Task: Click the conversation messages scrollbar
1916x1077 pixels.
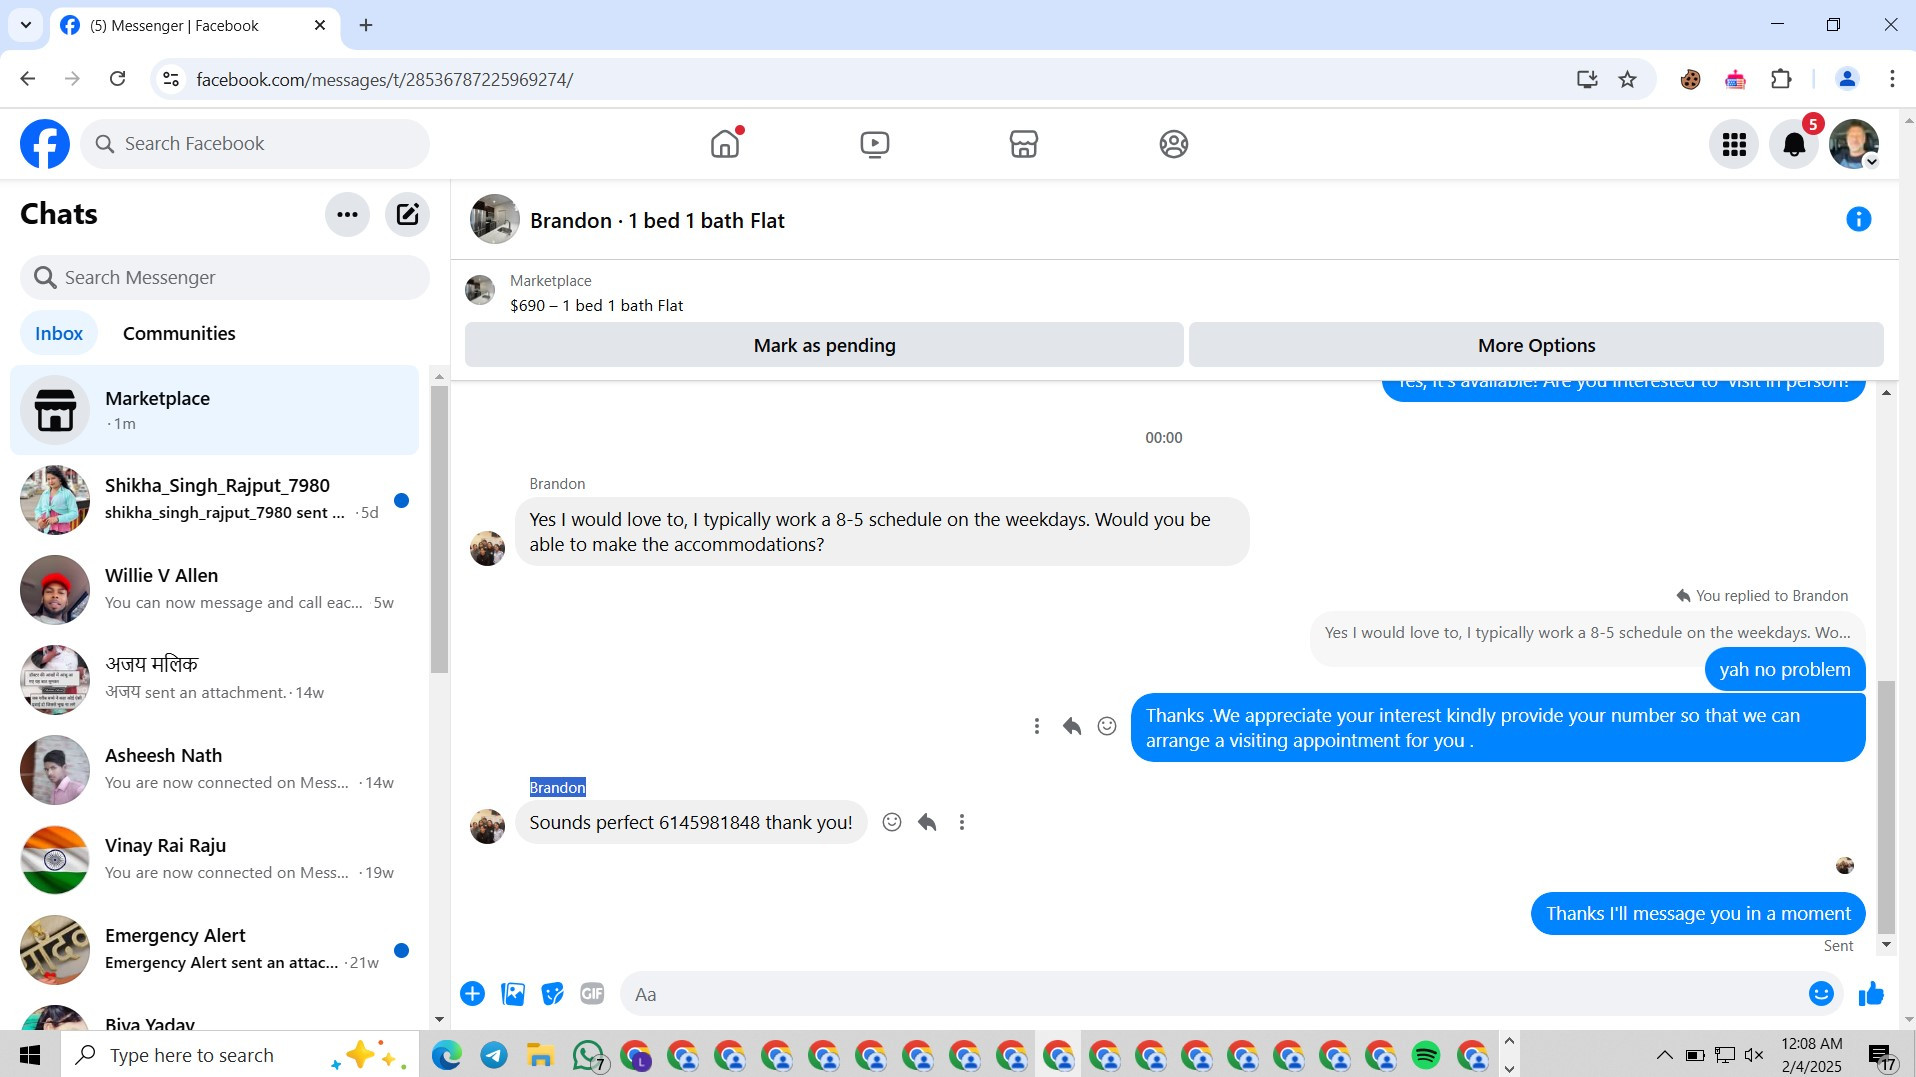Action: coord(1886,806)
